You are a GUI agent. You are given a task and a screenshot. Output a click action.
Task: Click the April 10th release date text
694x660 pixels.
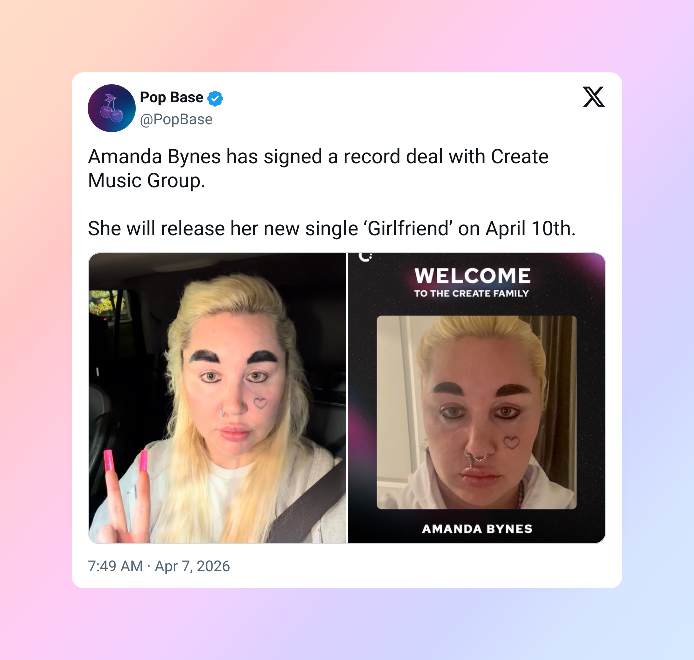(530, 229)
